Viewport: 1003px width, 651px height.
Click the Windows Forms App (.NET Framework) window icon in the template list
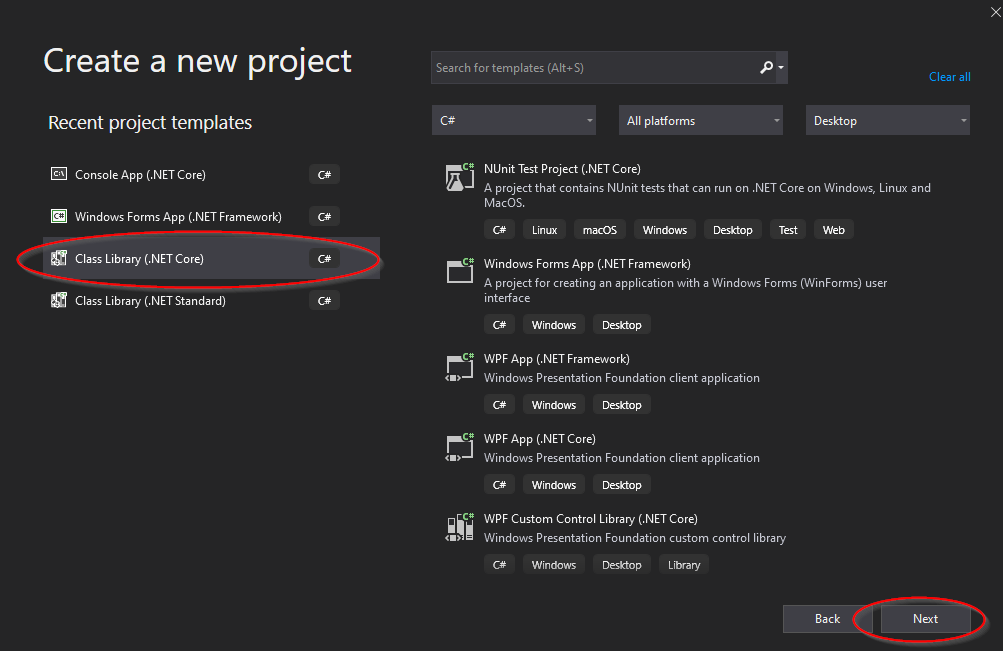point(459,271)
